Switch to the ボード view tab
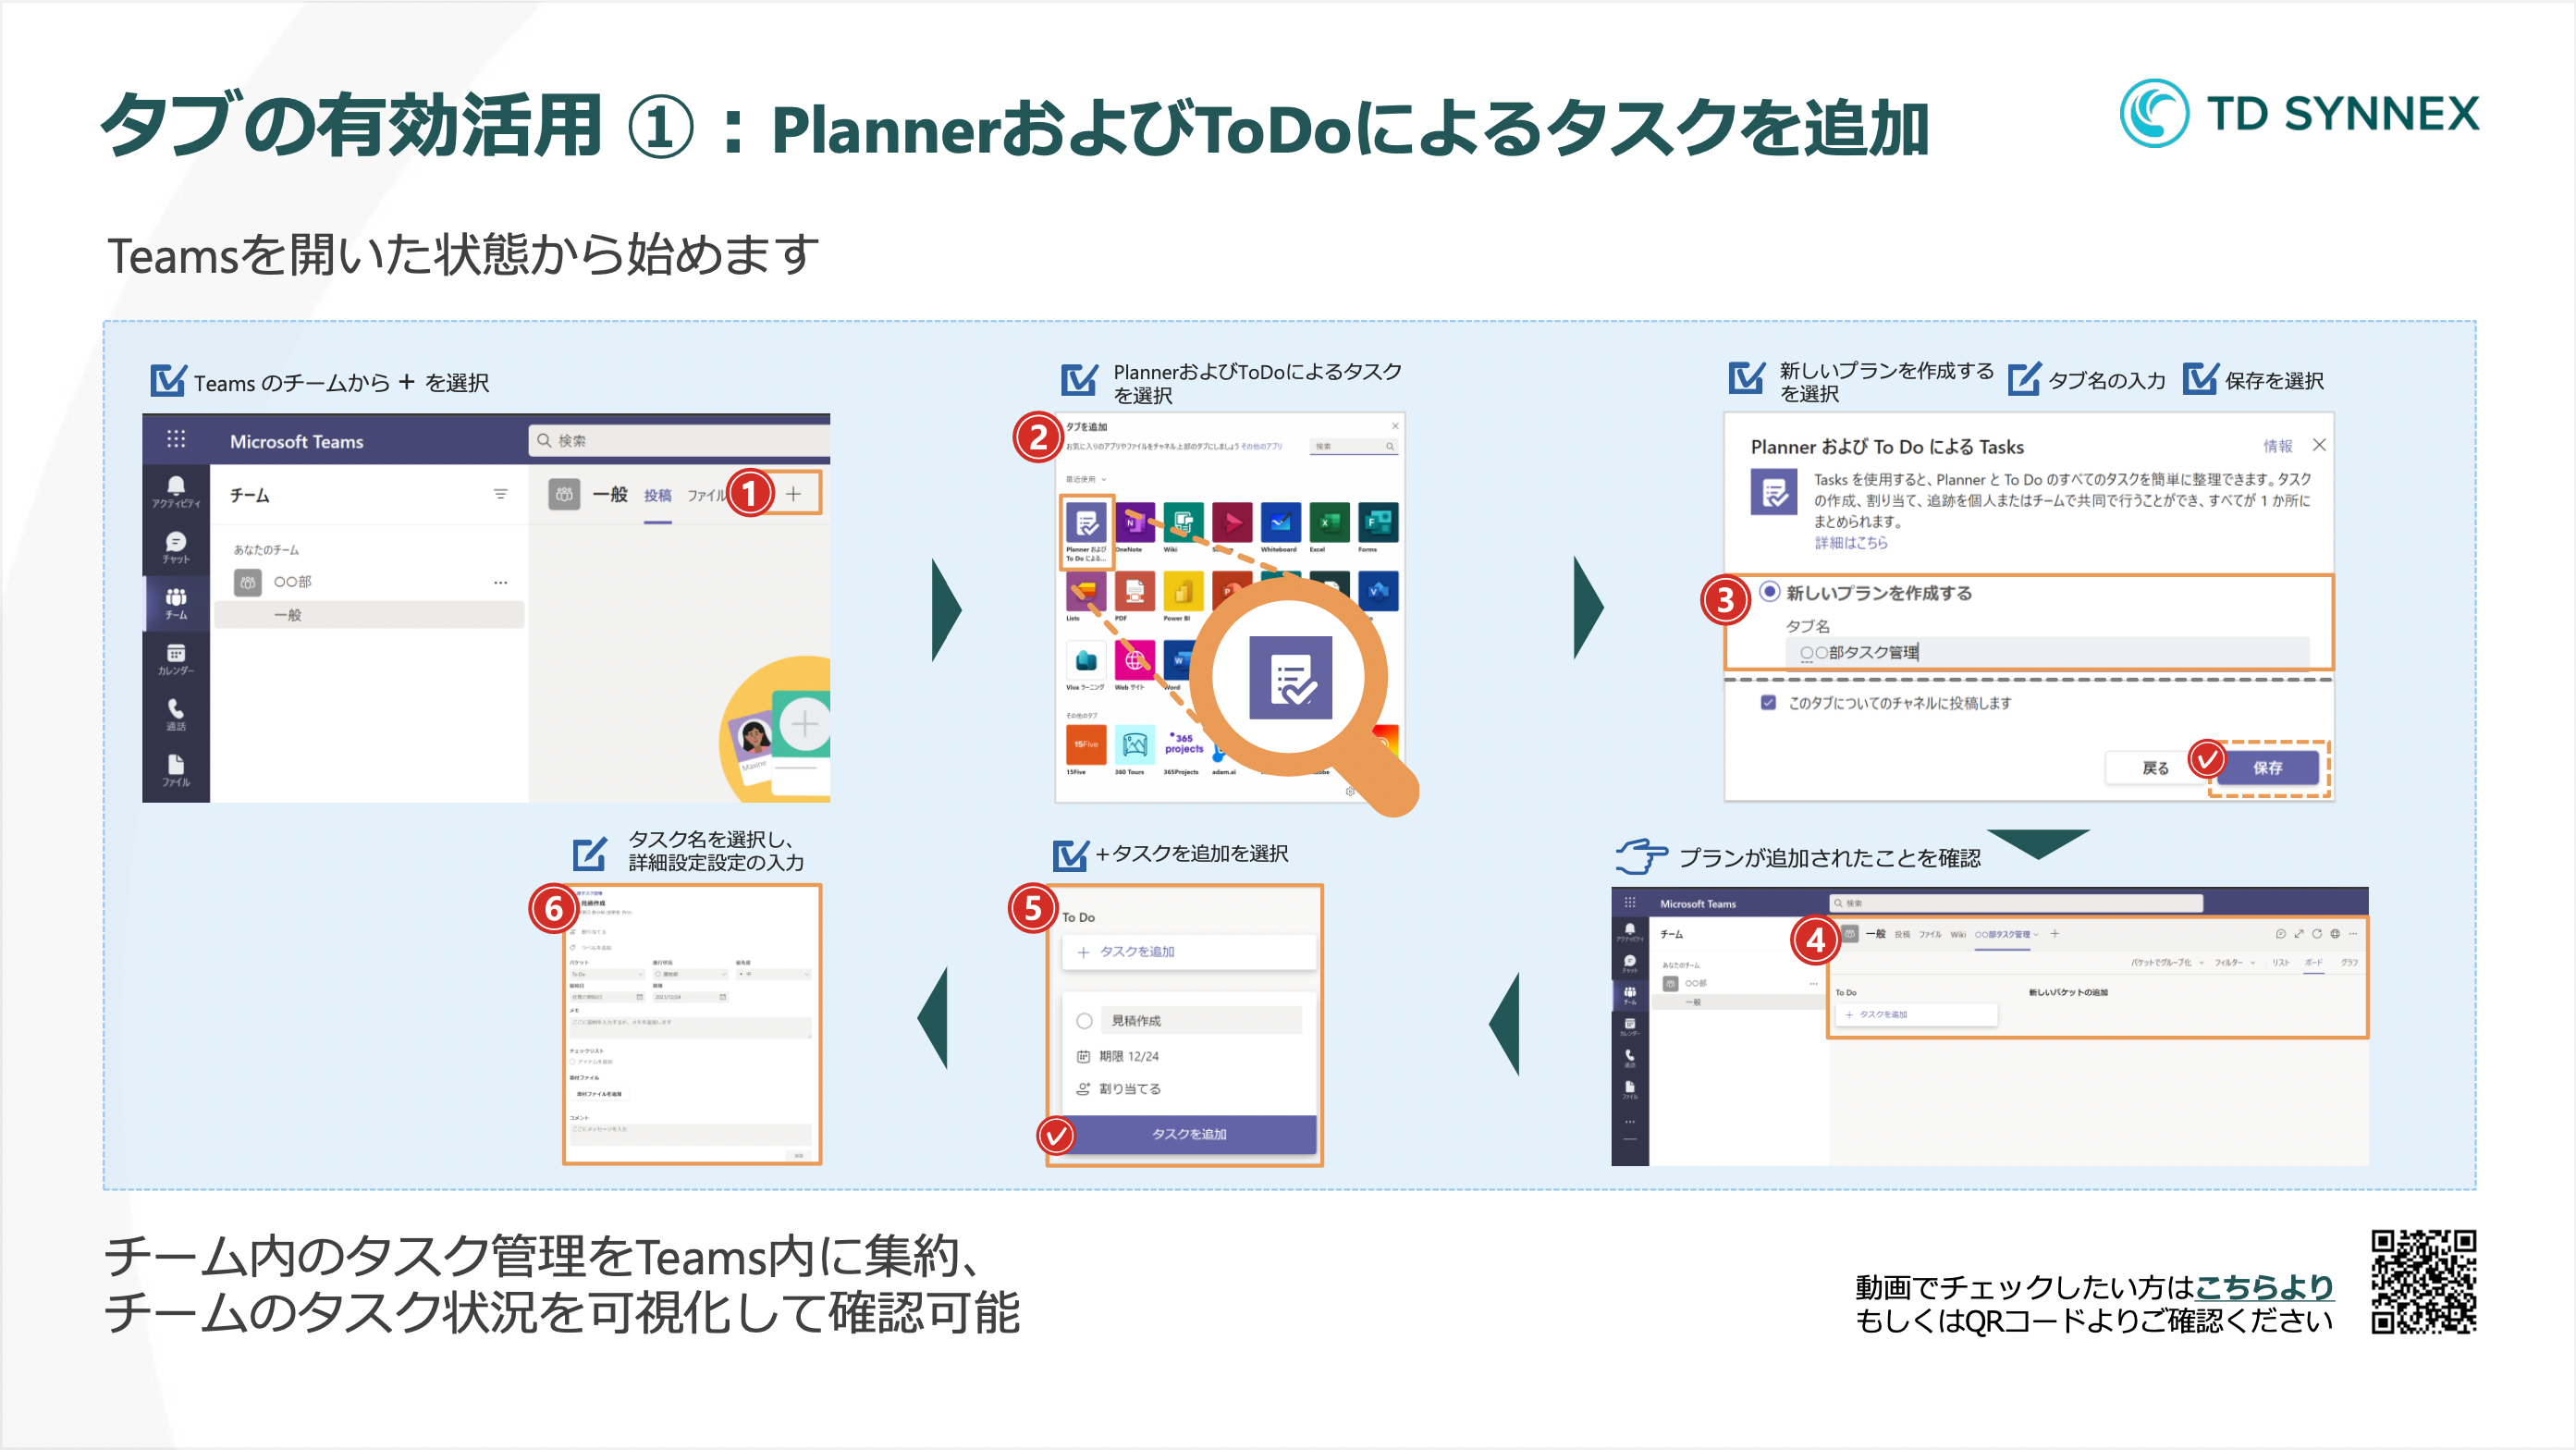Screen dimensions: 2576x1450 click(x=2314, y=962)
